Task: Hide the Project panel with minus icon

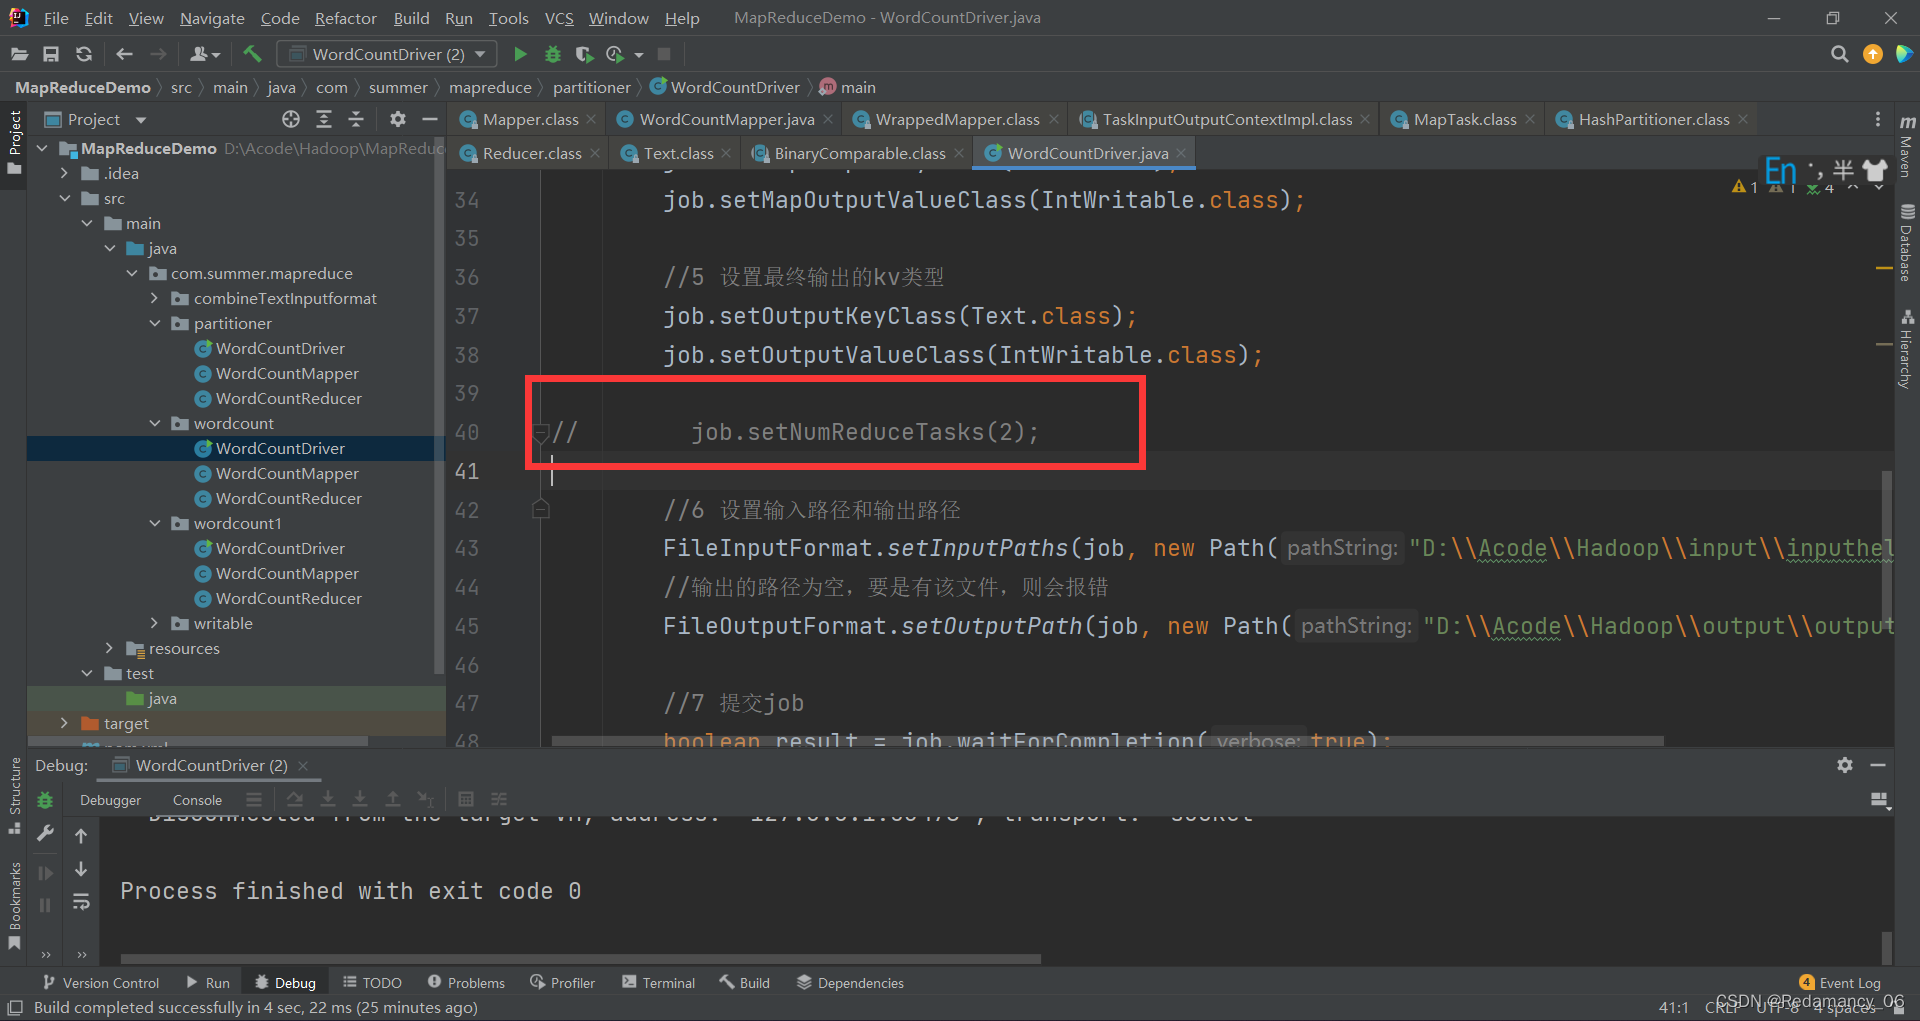Action: pos(430,119)
